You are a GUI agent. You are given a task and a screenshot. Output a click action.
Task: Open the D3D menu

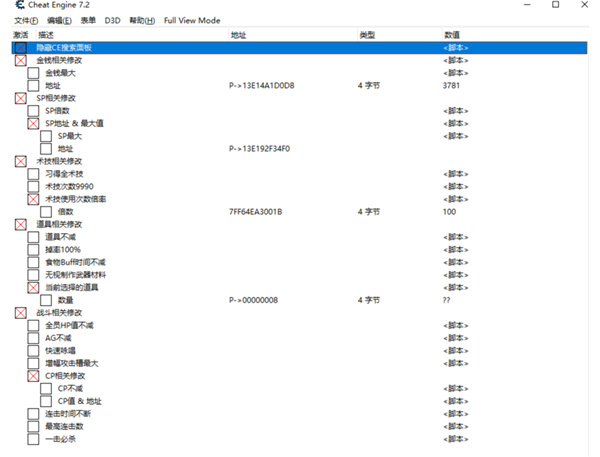pos(112,21)
